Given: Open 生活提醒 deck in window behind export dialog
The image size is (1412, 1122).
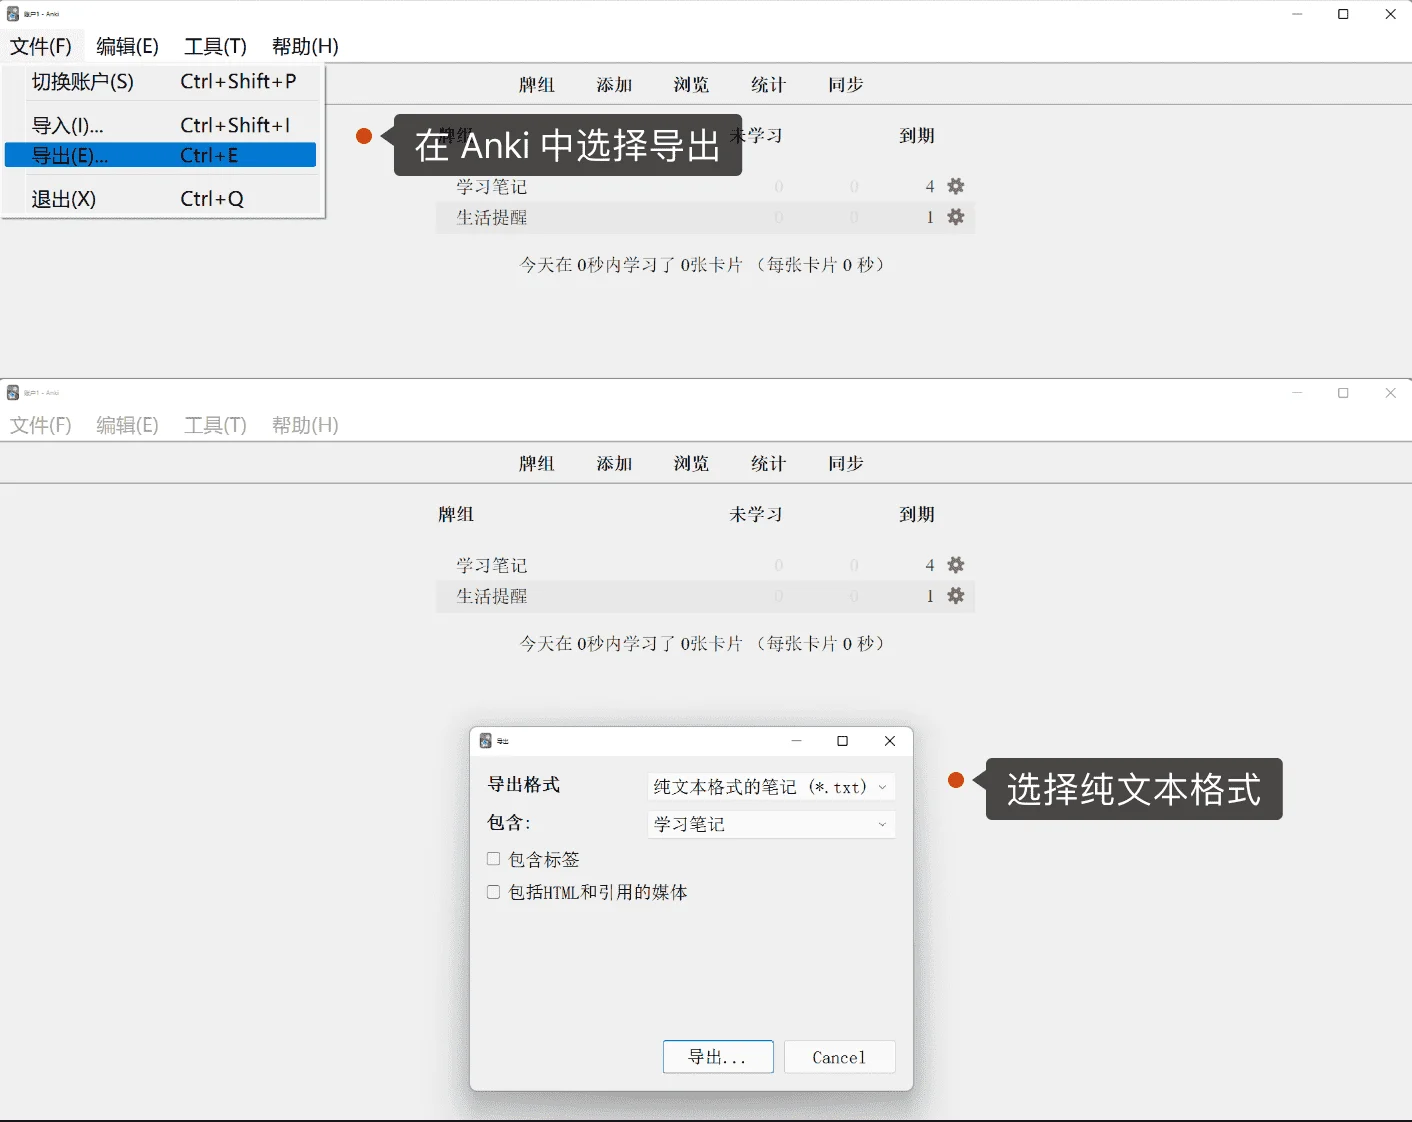Looking at the screenshot, I should (492, 596).
